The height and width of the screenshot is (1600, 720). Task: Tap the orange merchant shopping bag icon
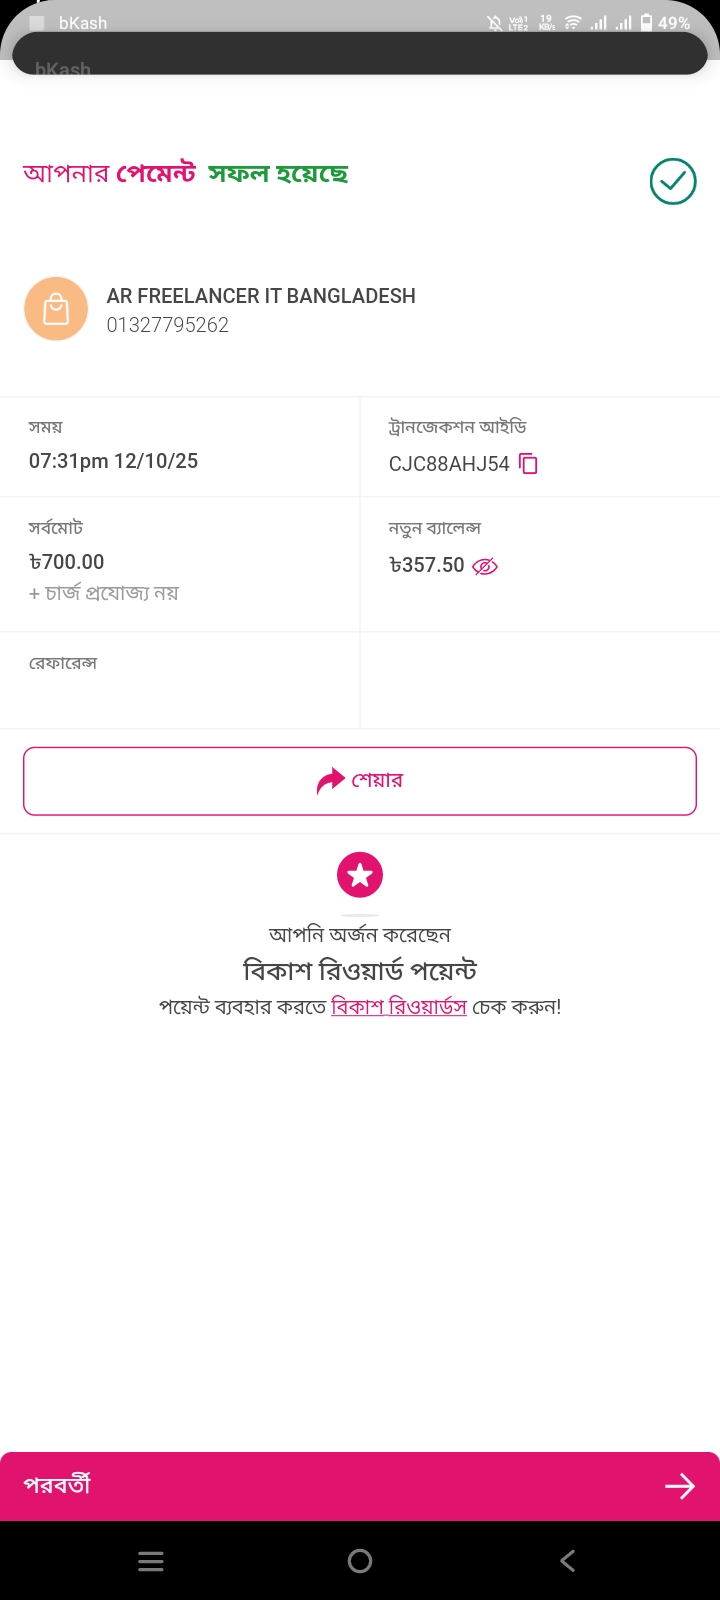coord(56,309)
